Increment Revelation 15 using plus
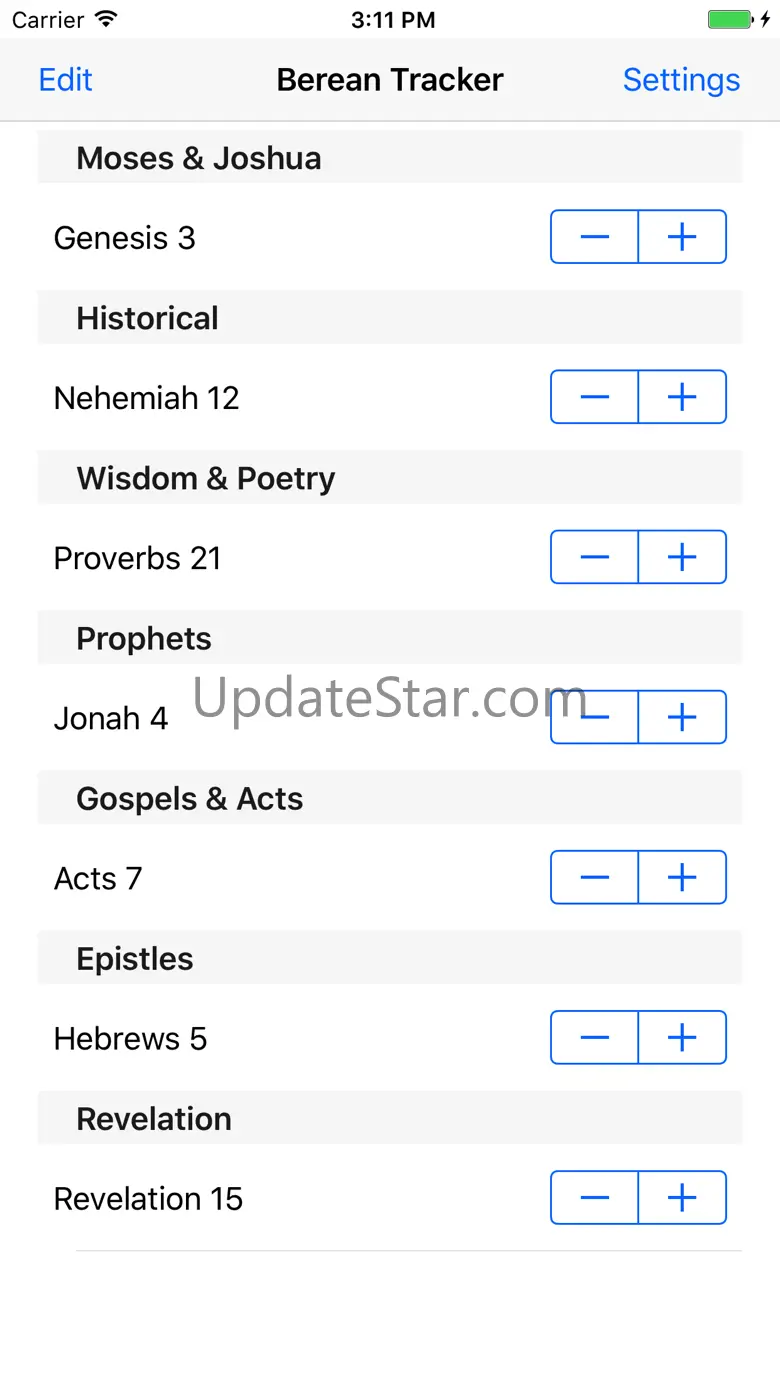 tap(682, 1197)
